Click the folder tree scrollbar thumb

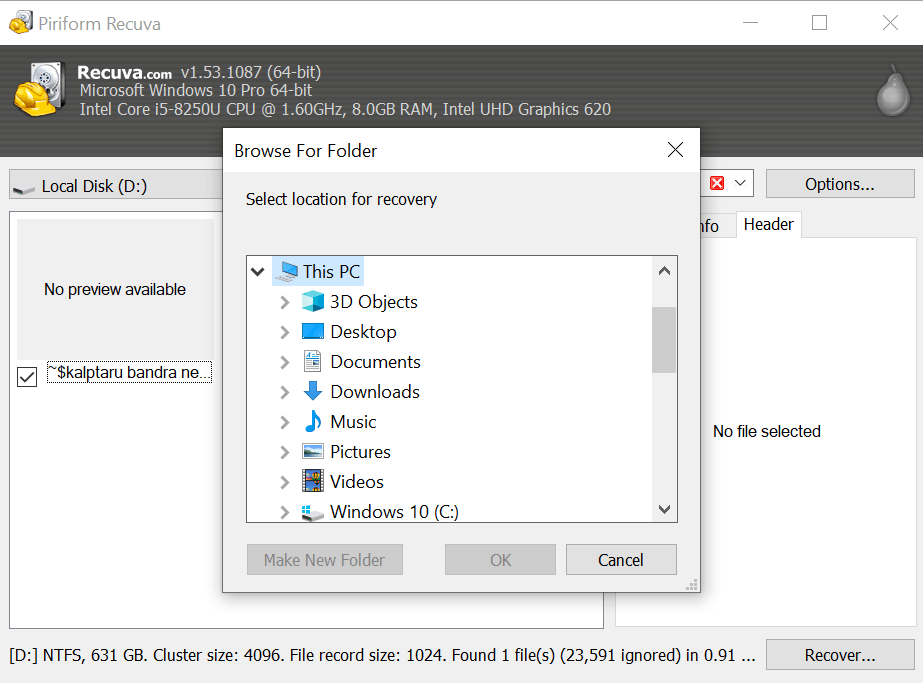pos(664,340)
